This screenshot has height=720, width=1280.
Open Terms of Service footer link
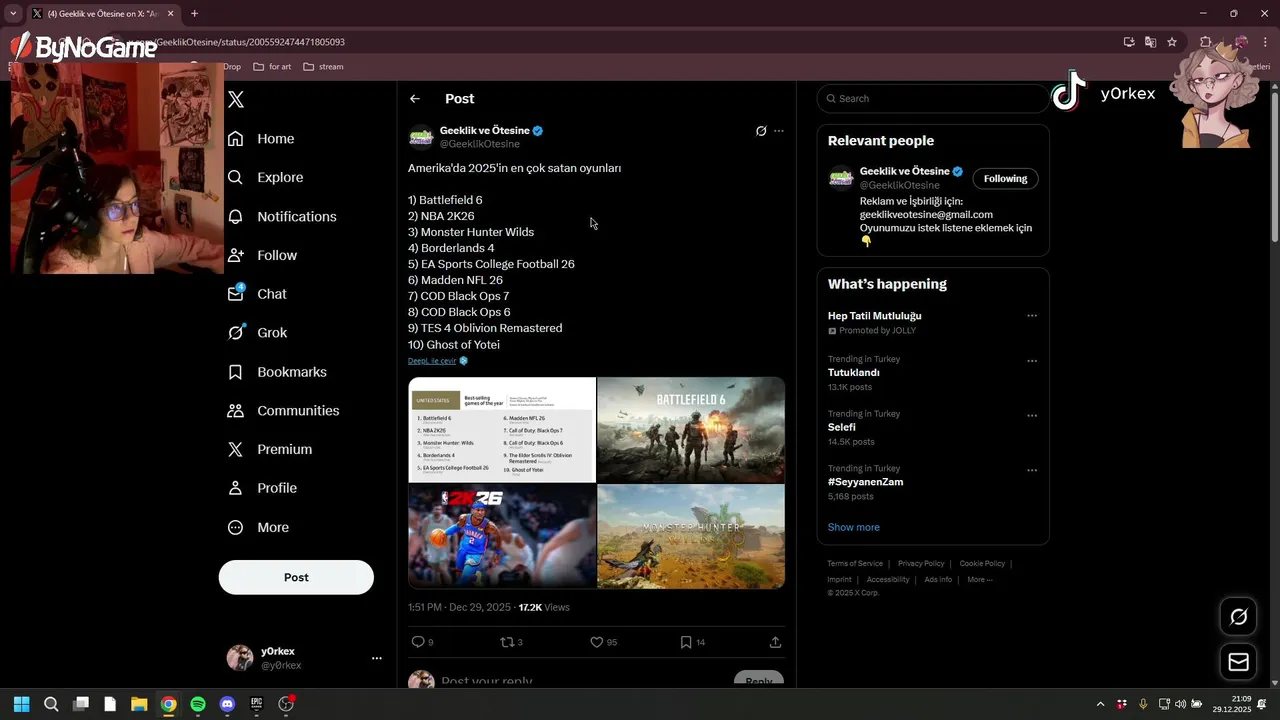(x=855, y=564)
